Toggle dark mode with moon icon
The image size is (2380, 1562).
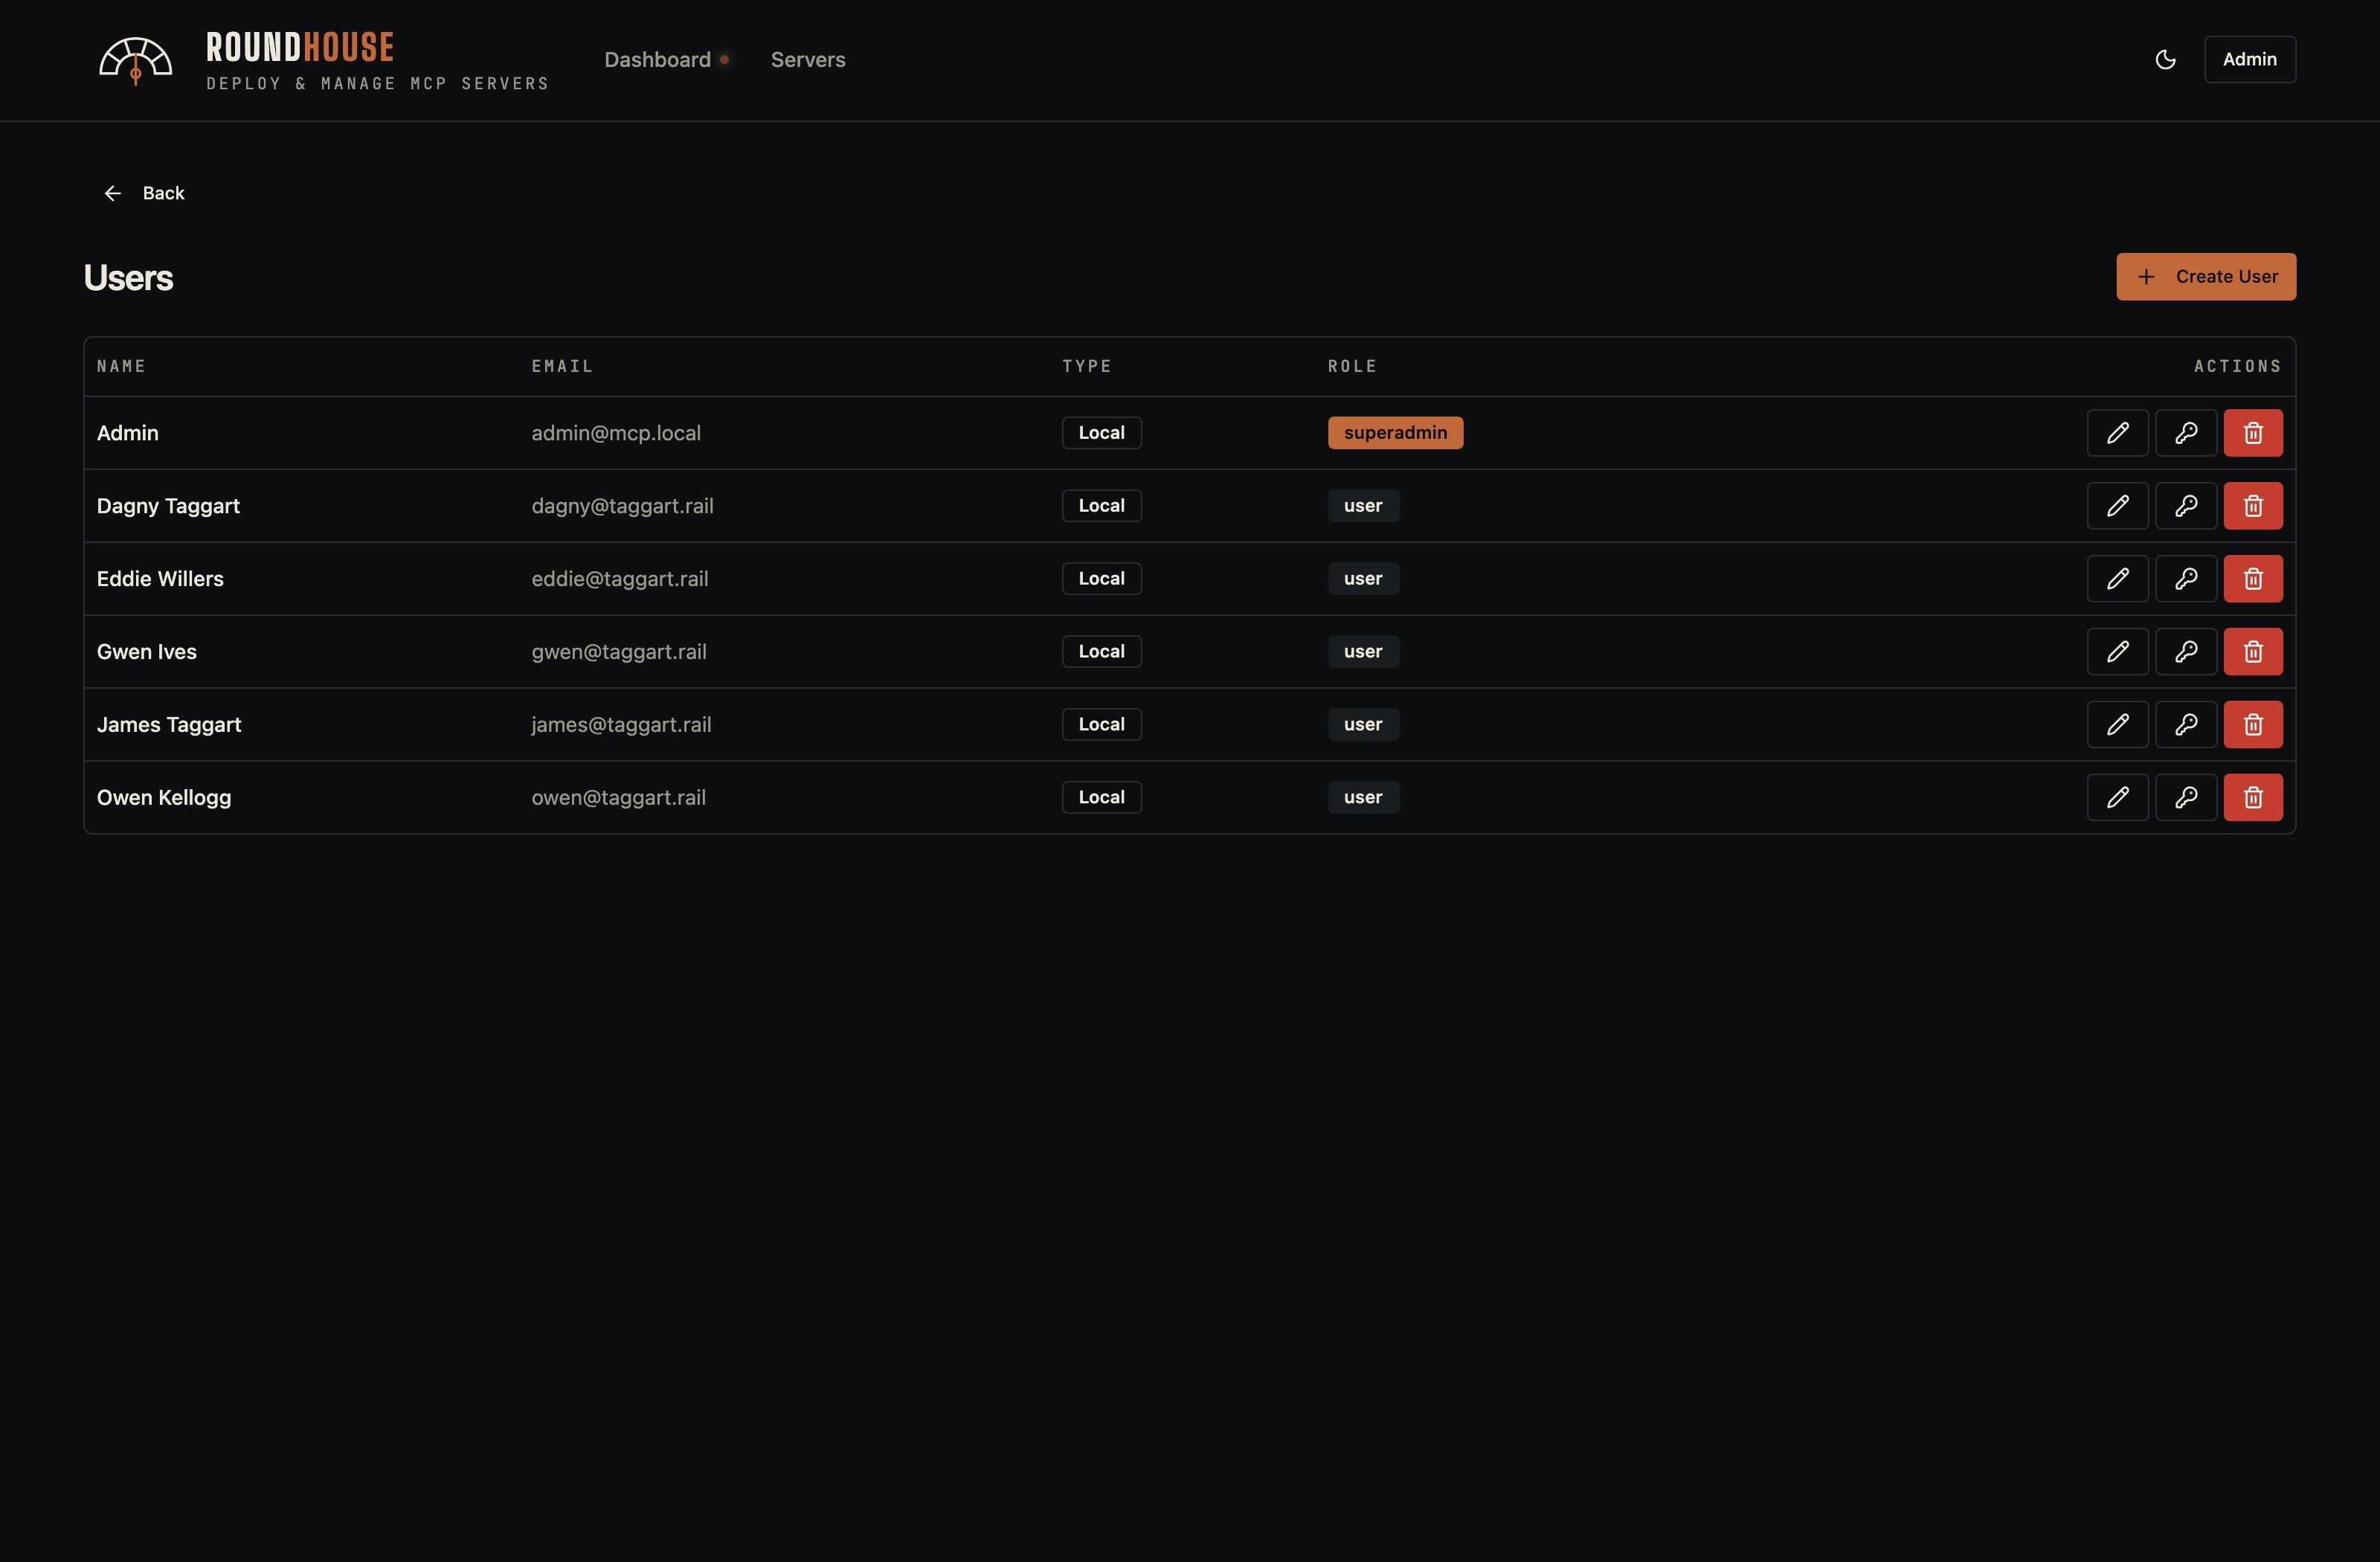pos(2165,60)
